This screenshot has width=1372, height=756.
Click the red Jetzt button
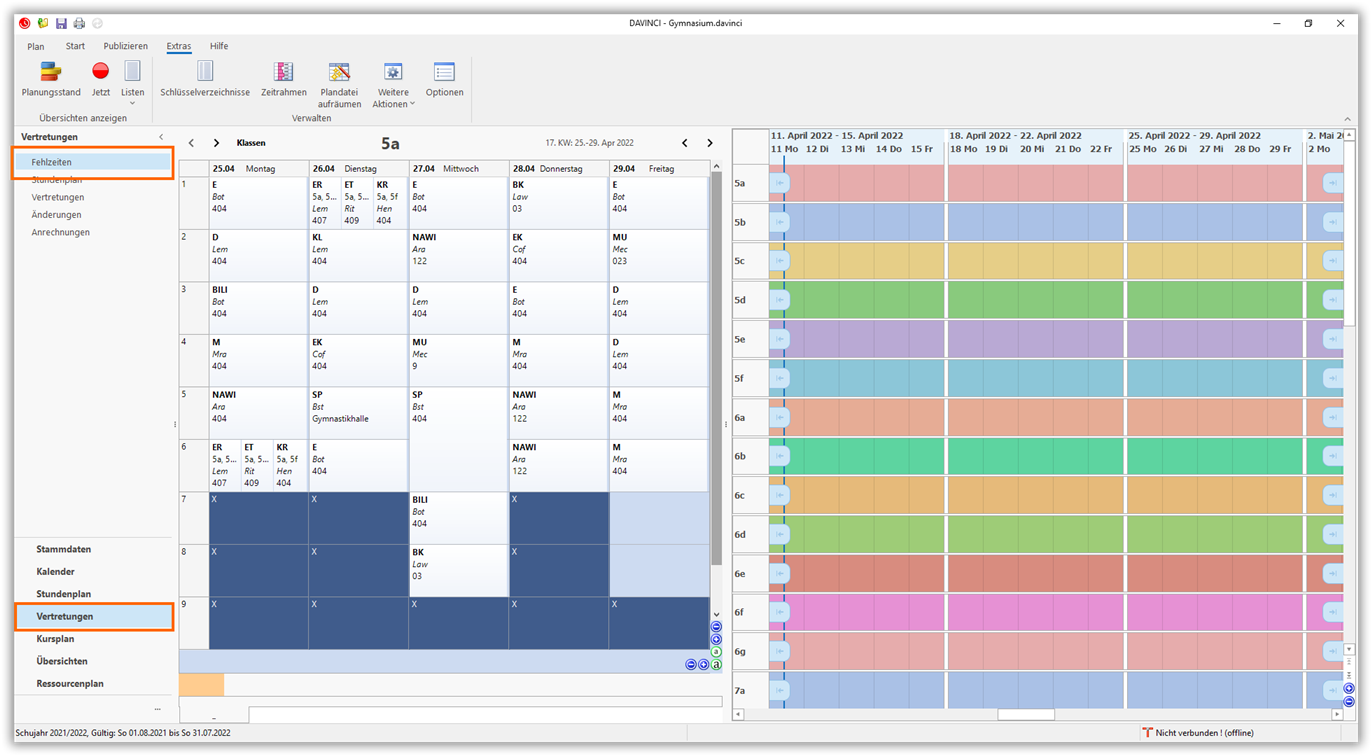[100, 78]
